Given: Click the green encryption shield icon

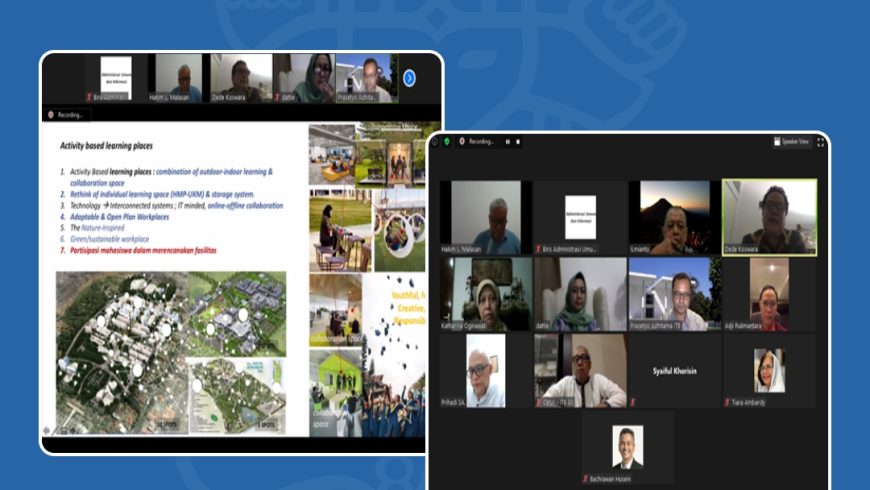Looking at the screenshot, I should [447, 142].
